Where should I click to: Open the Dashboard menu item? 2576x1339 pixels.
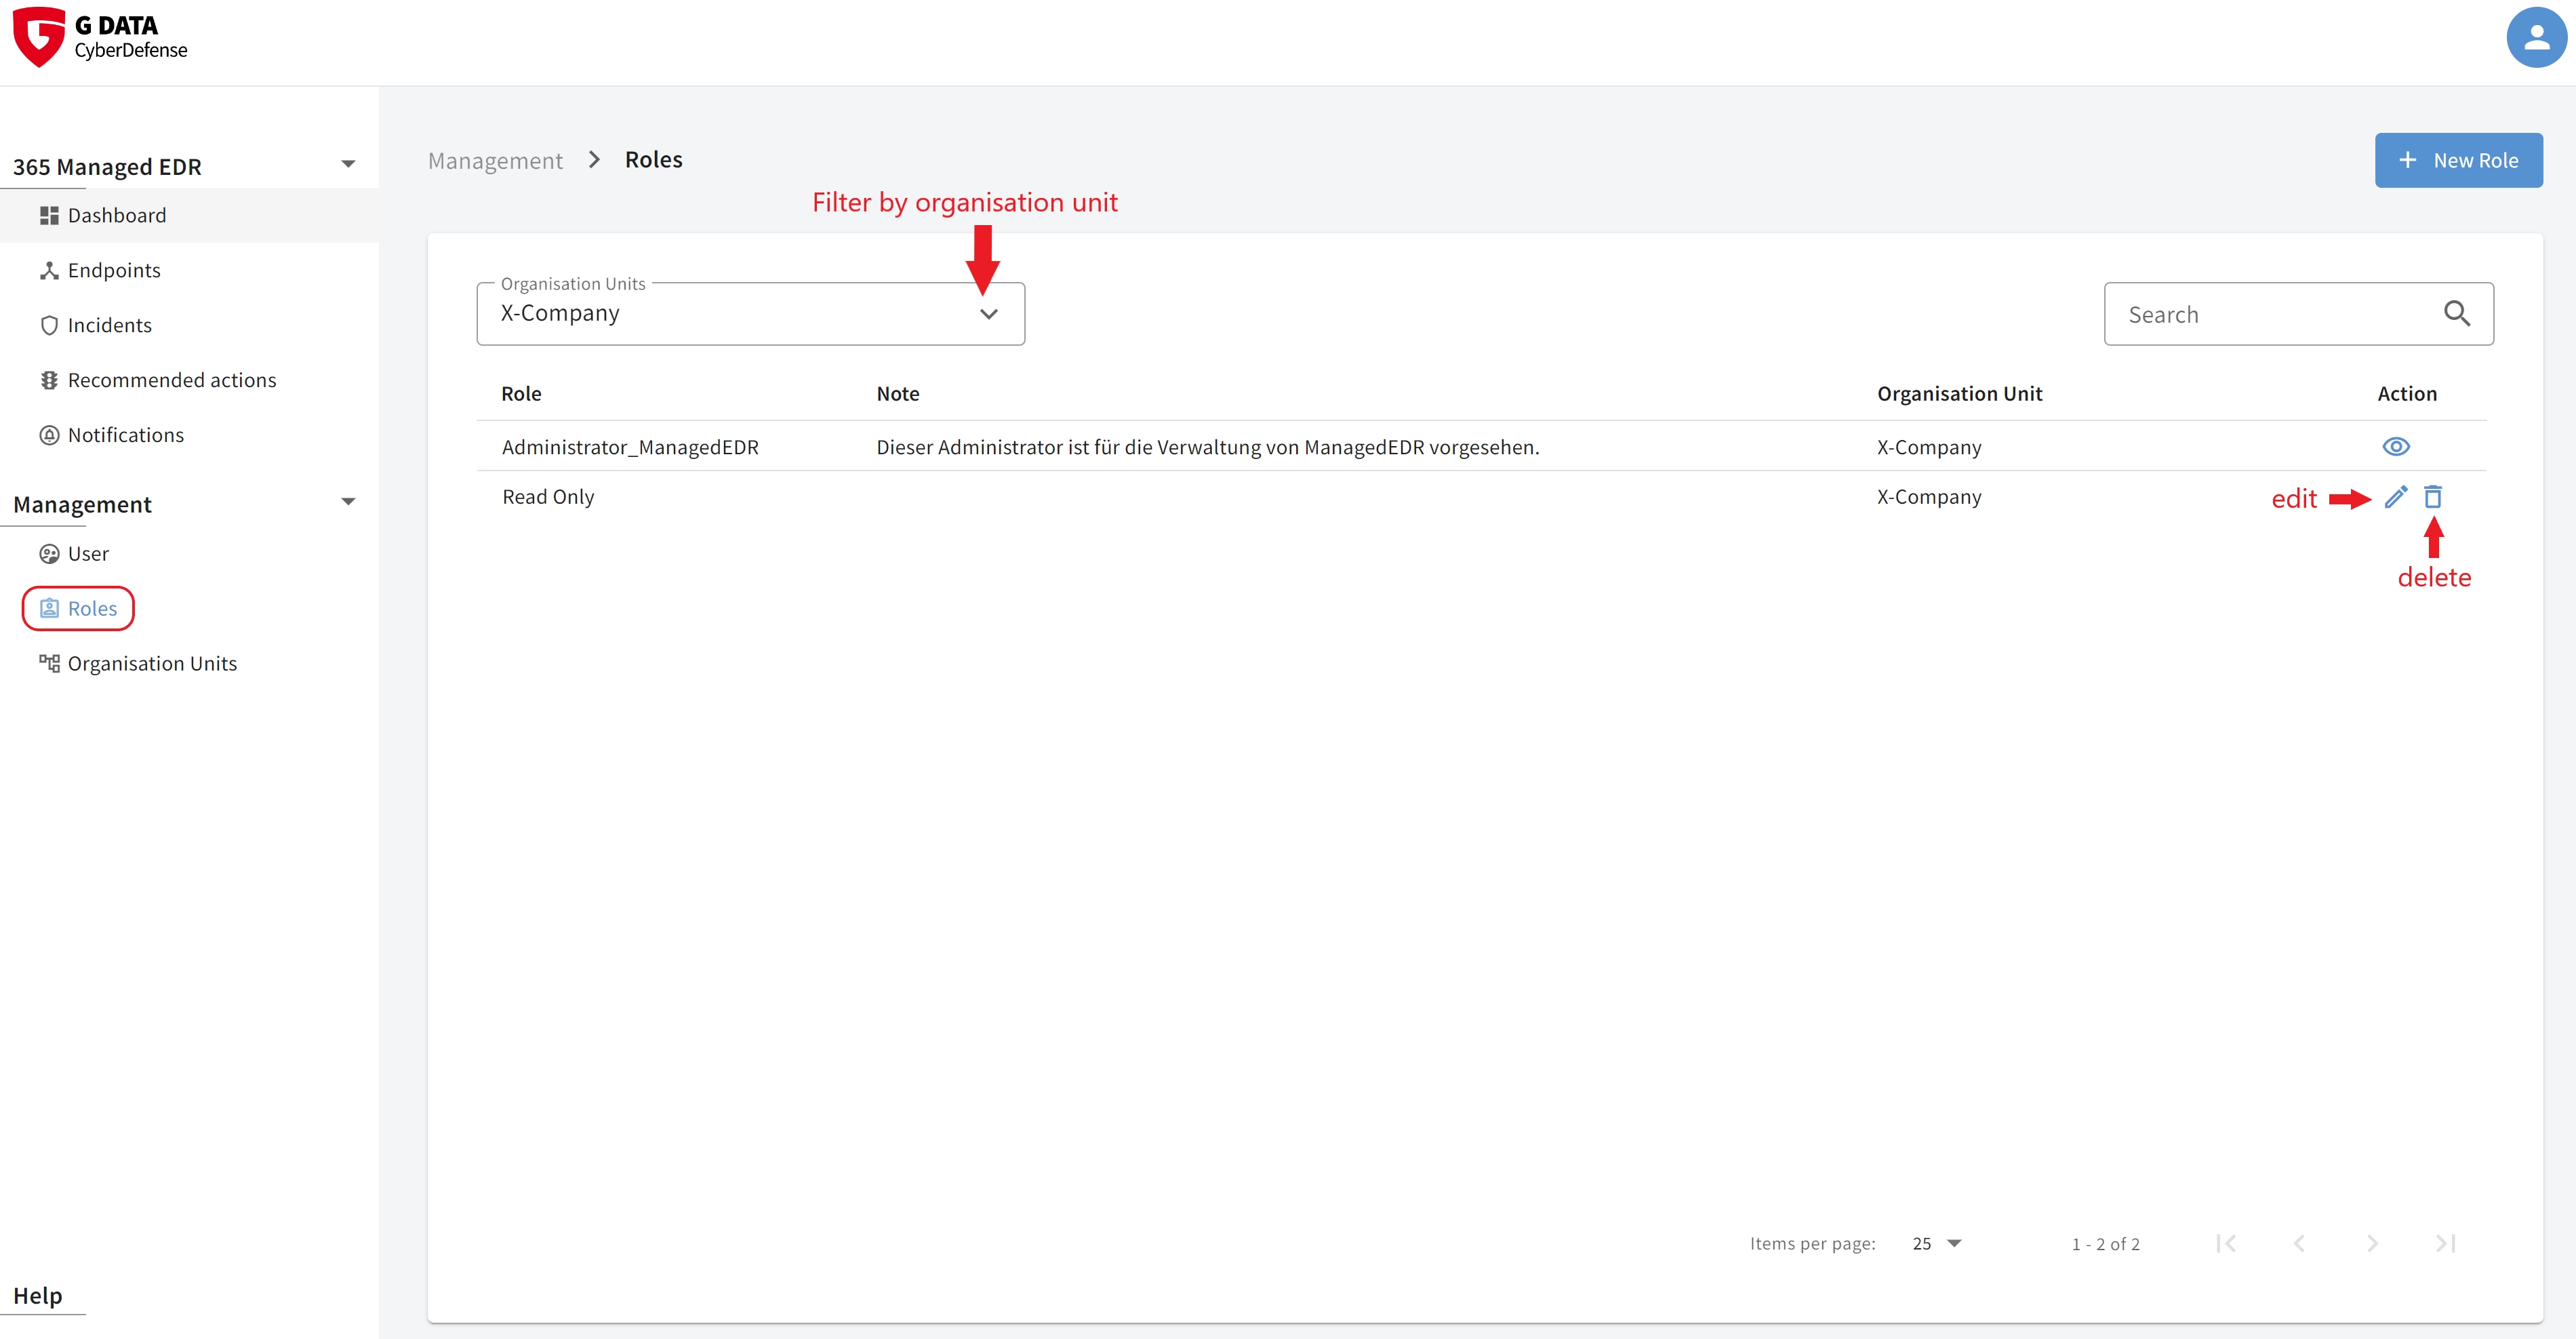pyautogui.click(x=189, y=215)
